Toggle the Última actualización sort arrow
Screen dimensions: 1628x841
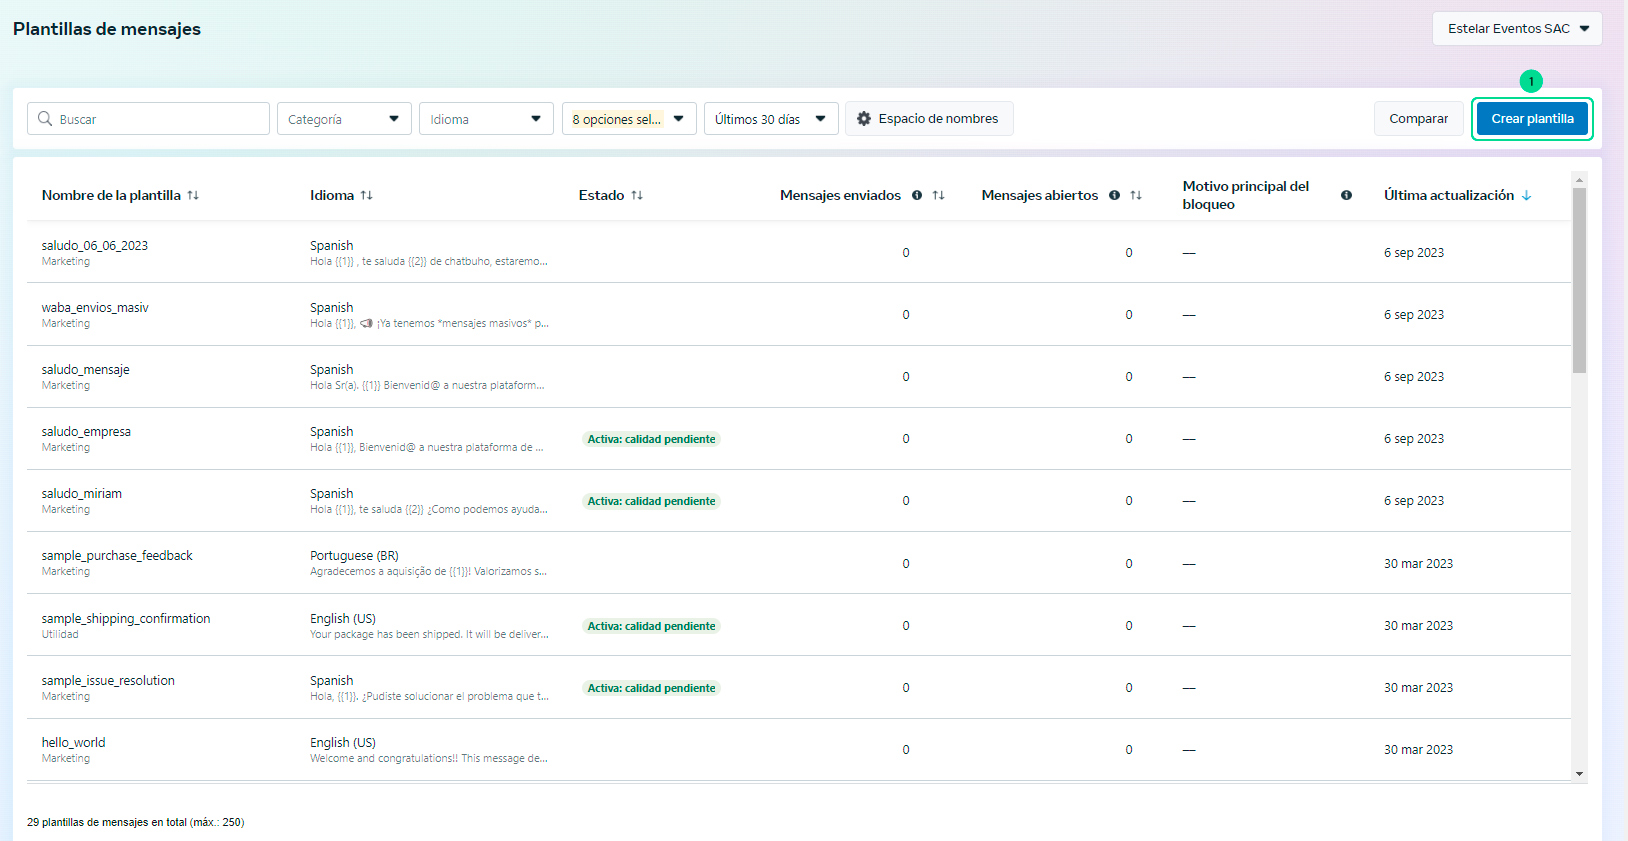pyautogui.click(x=1526, y=196)
